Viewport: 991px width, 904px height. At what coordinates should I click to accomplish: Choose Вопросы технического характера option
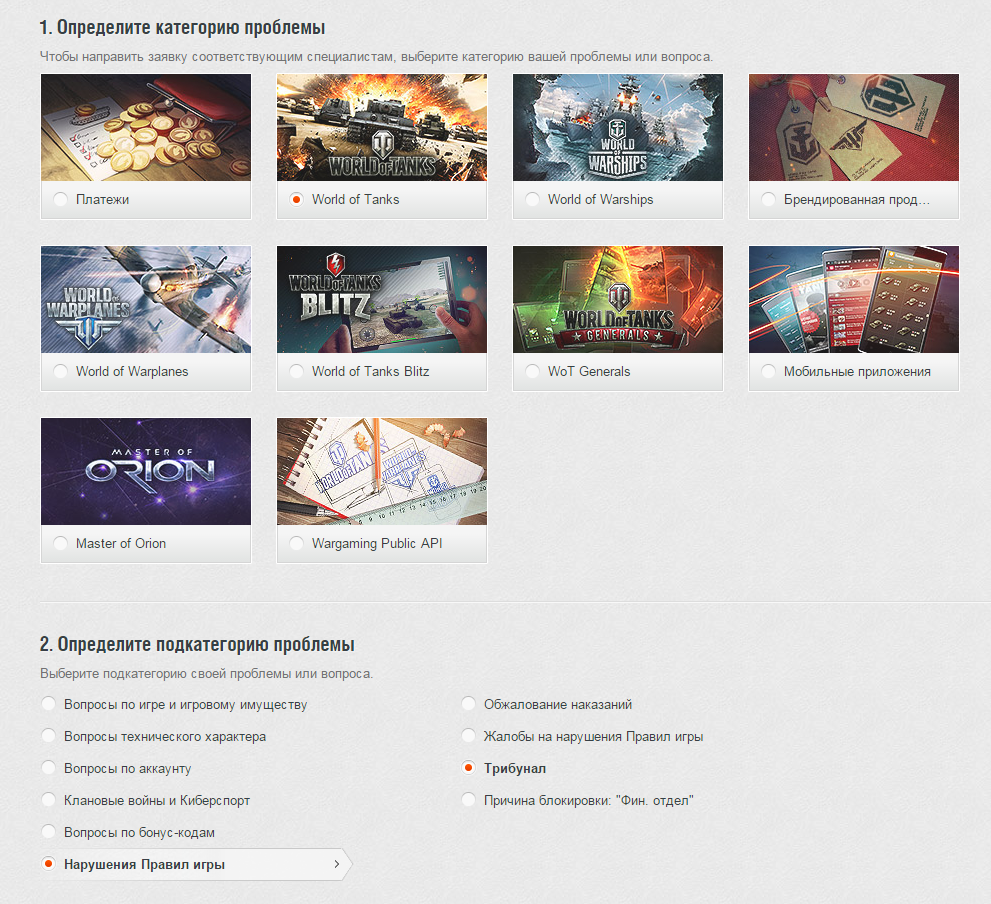154,736
